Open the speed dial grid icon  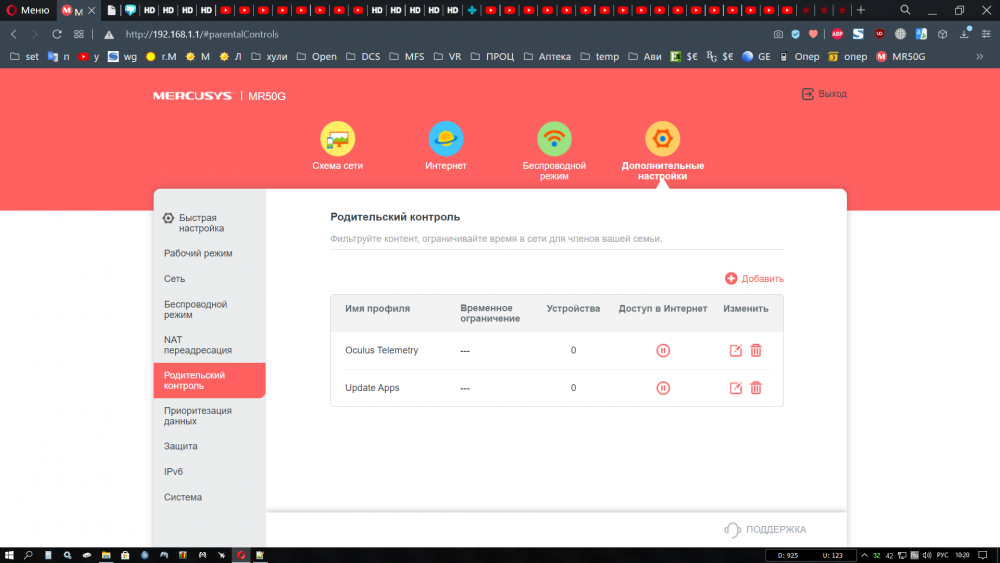(78, 34)
